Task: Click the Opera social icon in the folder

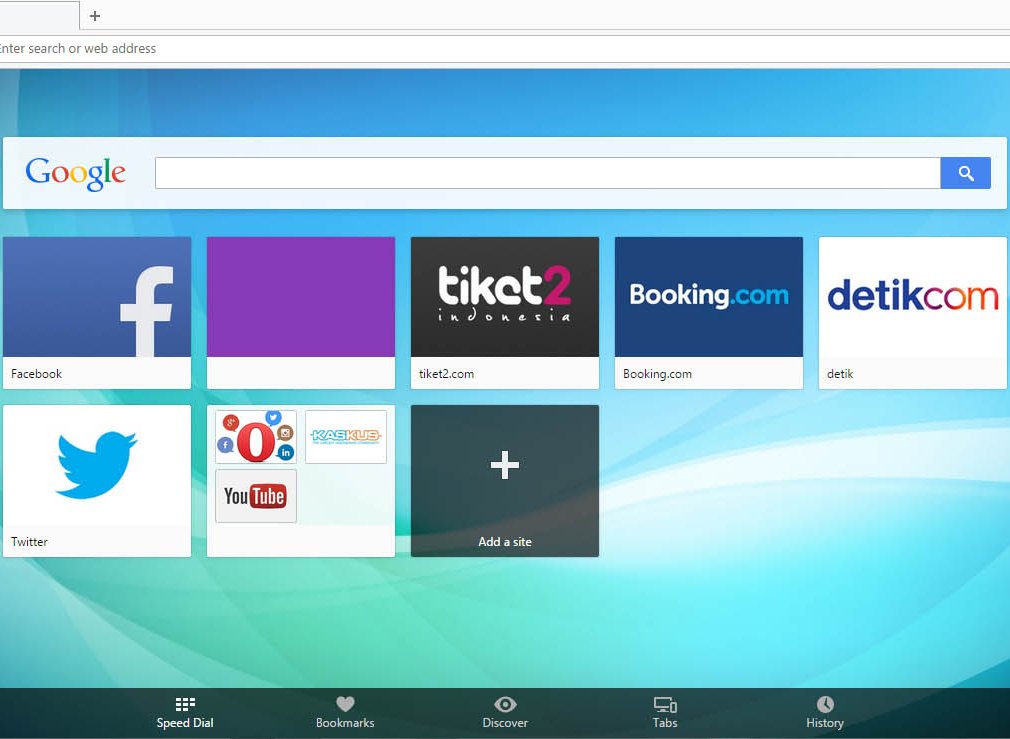Action: (x=256, y=437)
